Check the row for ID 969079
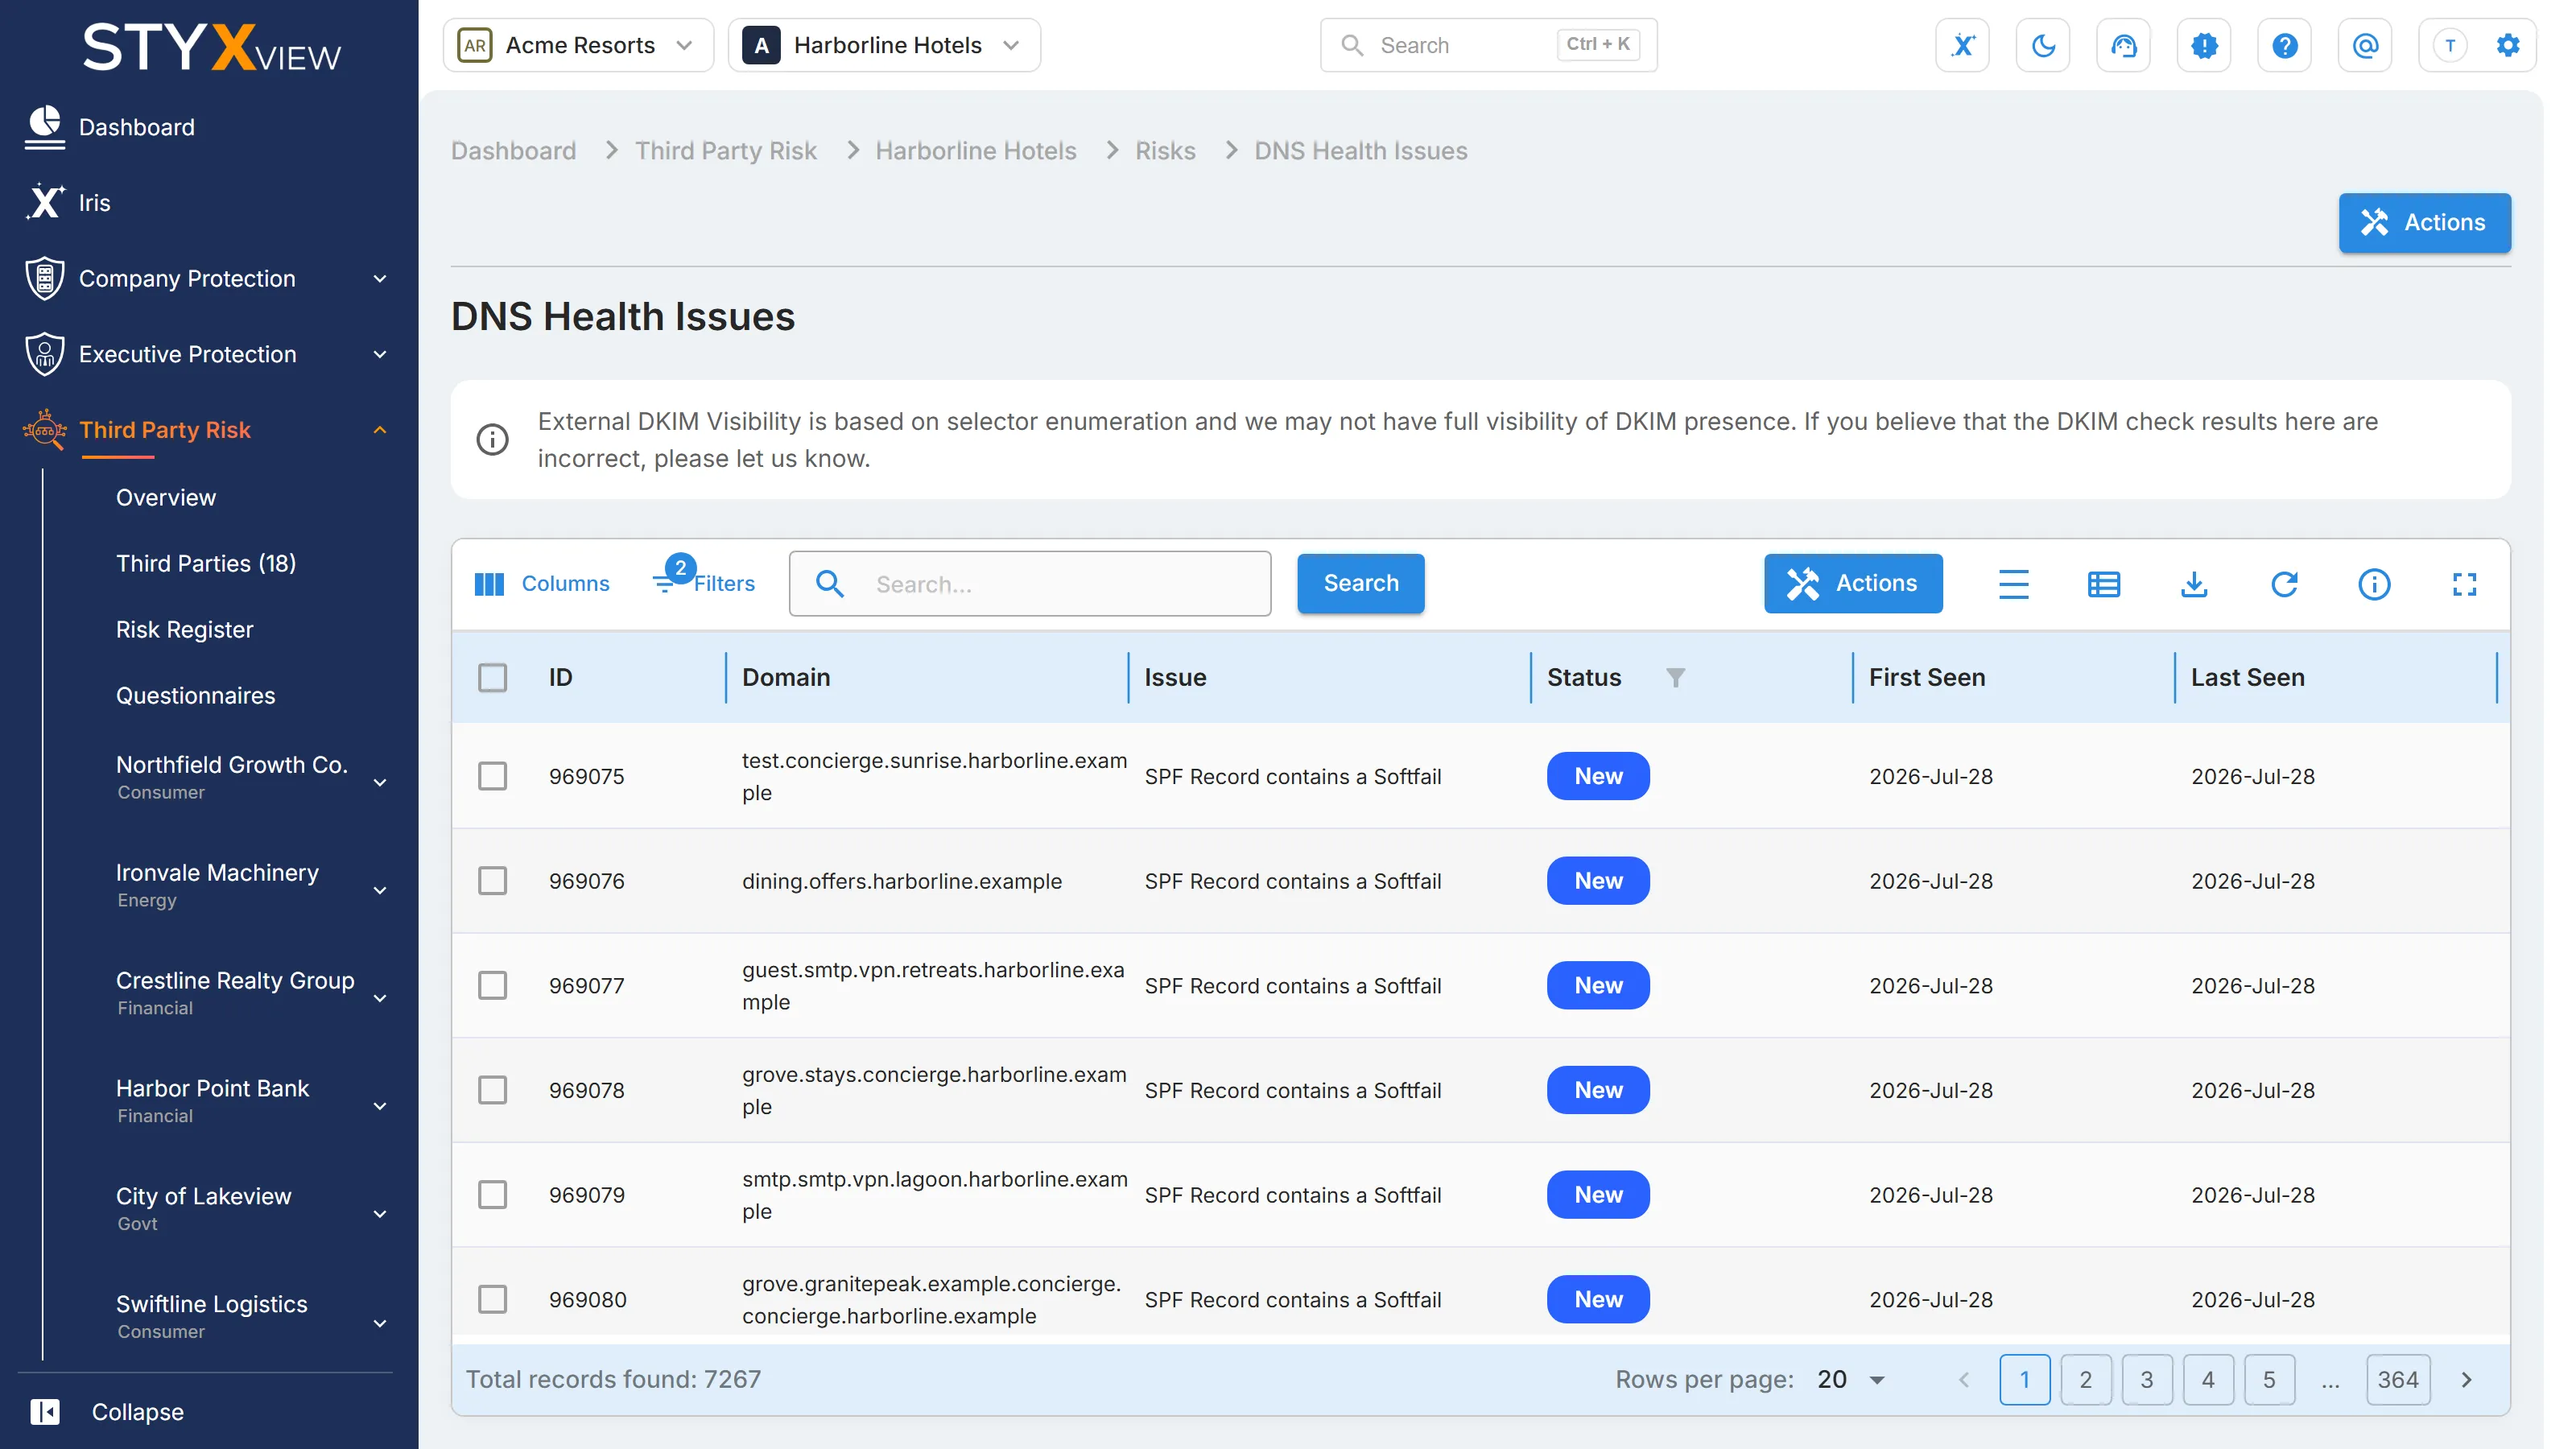Image resolution: width=2576 pixels, height=1449 pixels. [x=492, y=1195]
